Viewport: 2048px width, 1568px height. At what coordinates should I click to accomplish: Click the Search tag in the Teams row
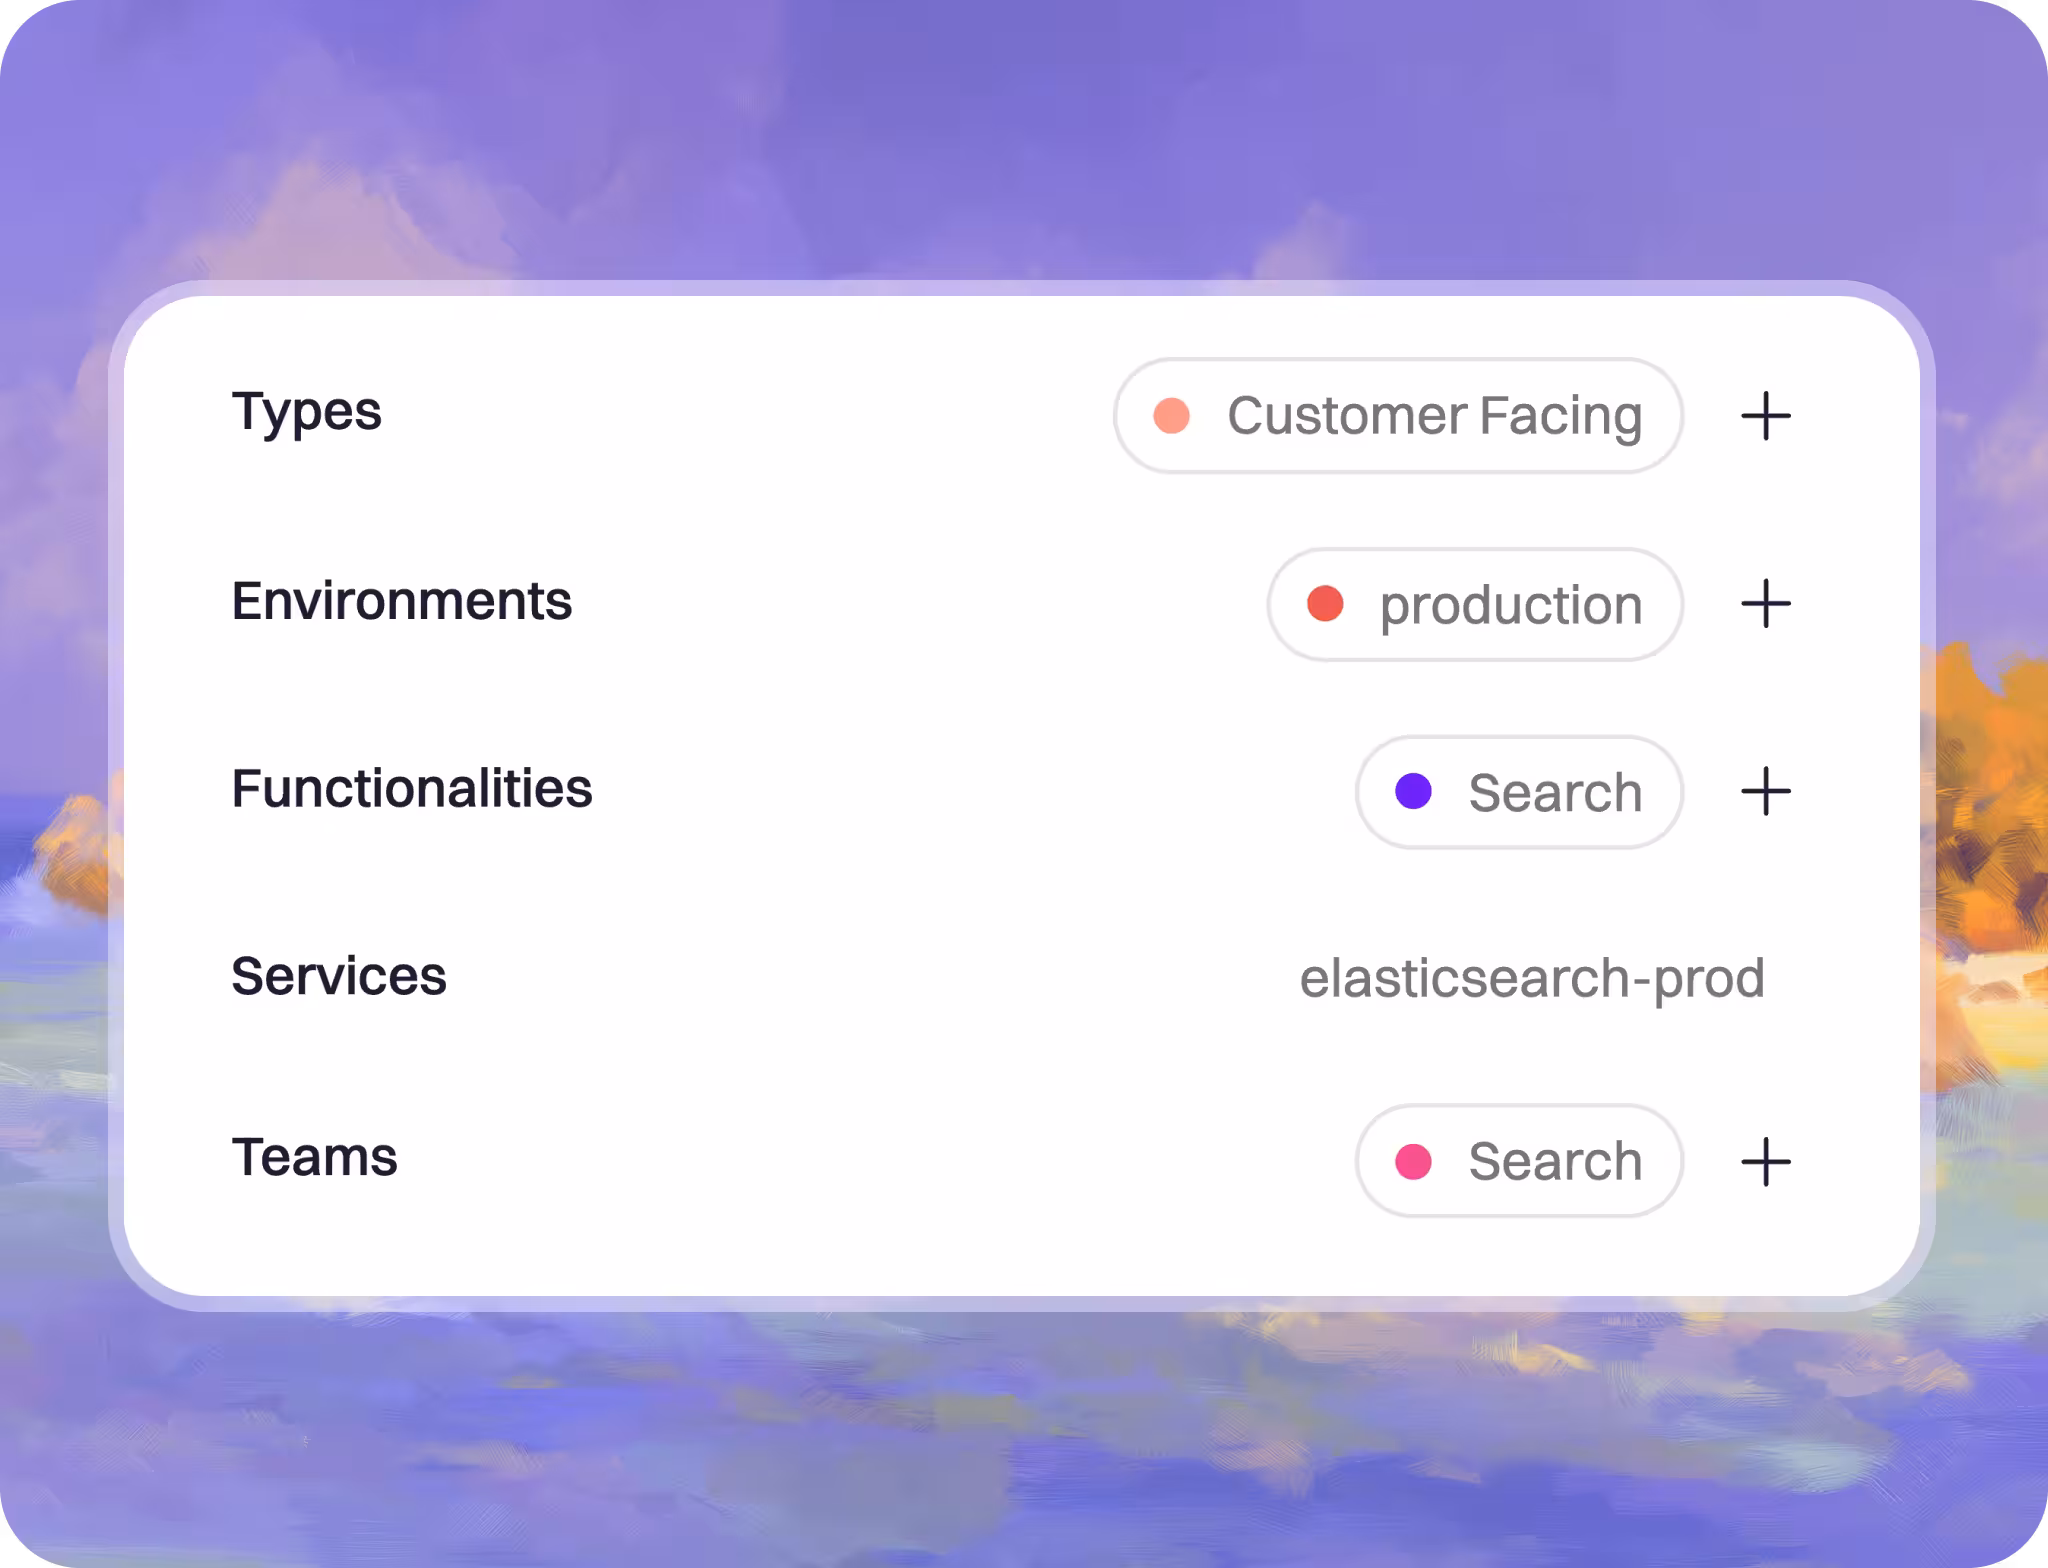tap(1519, 1161)
